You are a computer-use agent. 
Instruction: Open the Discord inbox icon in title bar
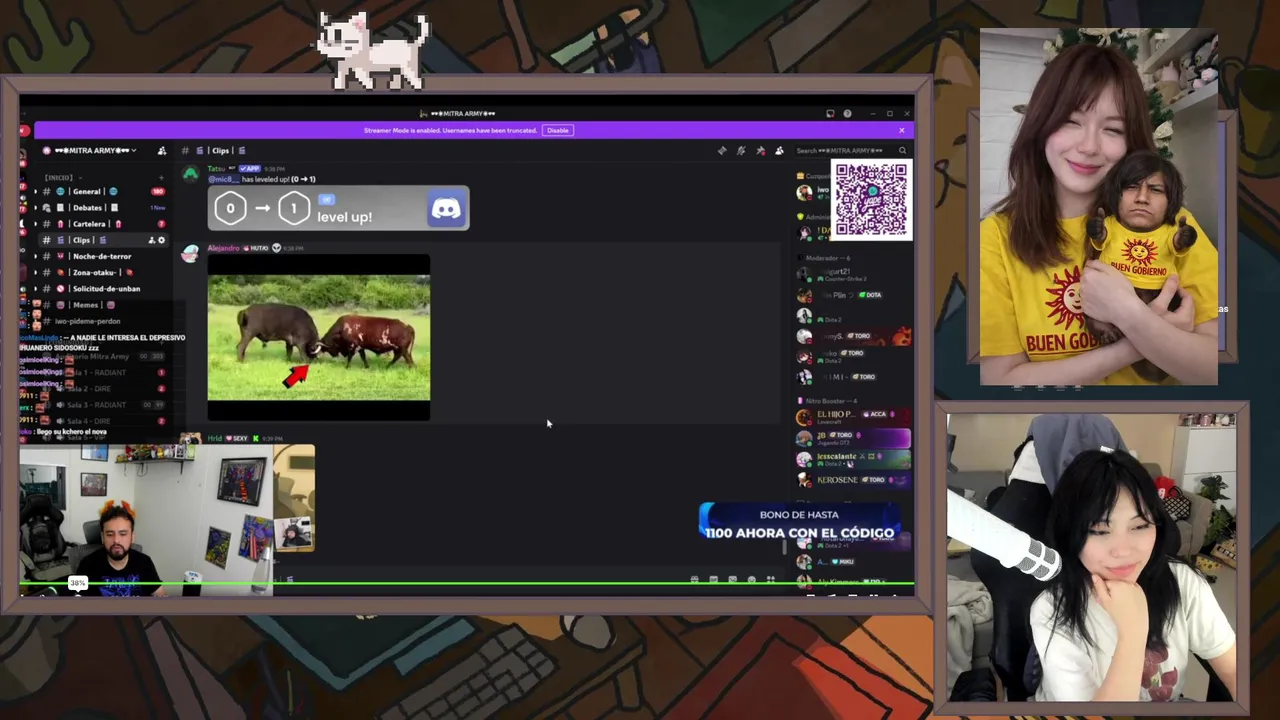click(x=830, y=113)
